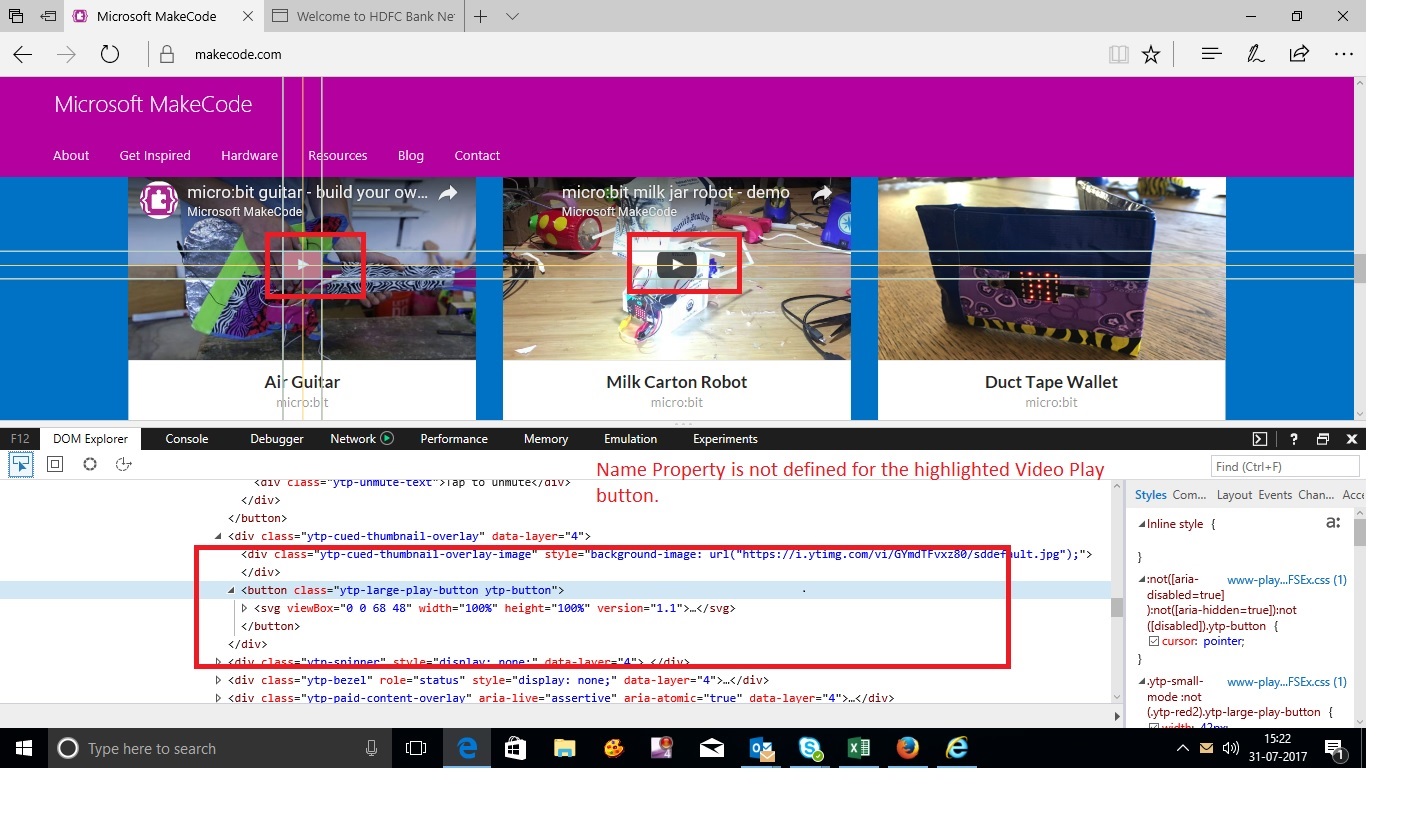Undock DevTools into a separate window
The width and height of the screenshot is (1428, 813).
coord(1322,438)
